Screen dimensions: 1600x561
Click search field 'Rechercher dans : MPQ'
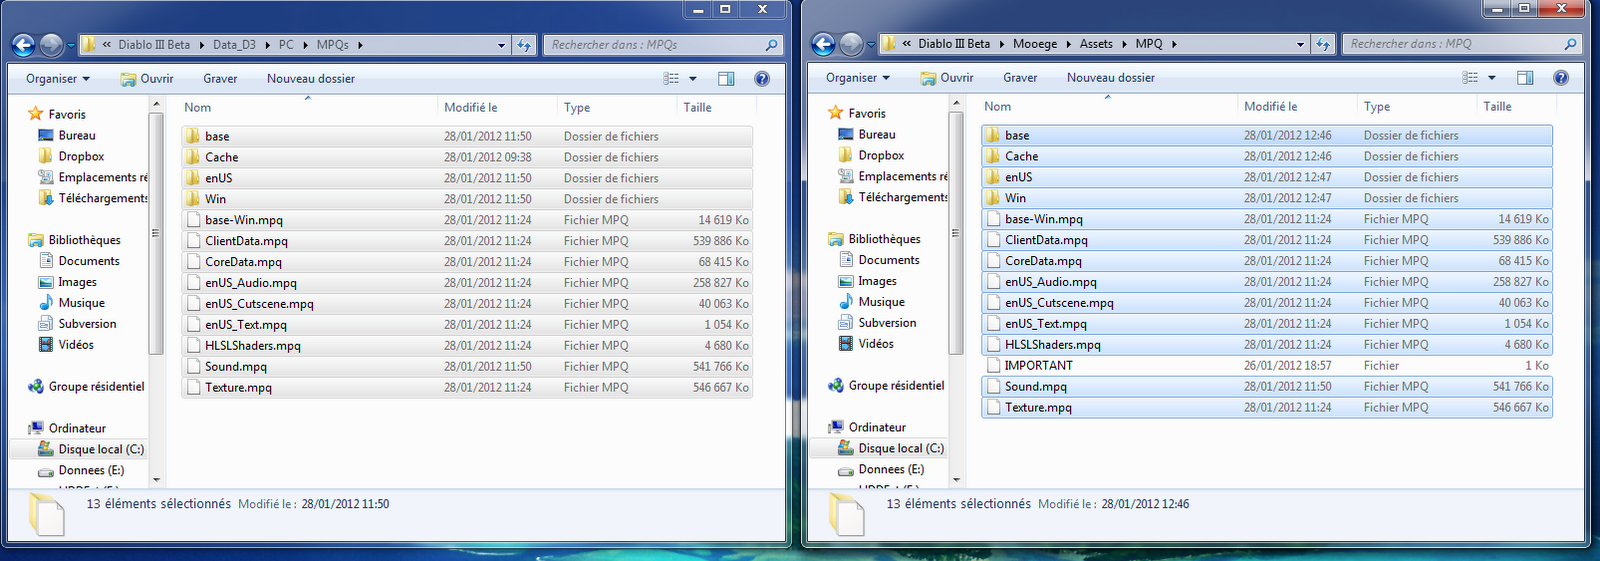(1462, 44)
